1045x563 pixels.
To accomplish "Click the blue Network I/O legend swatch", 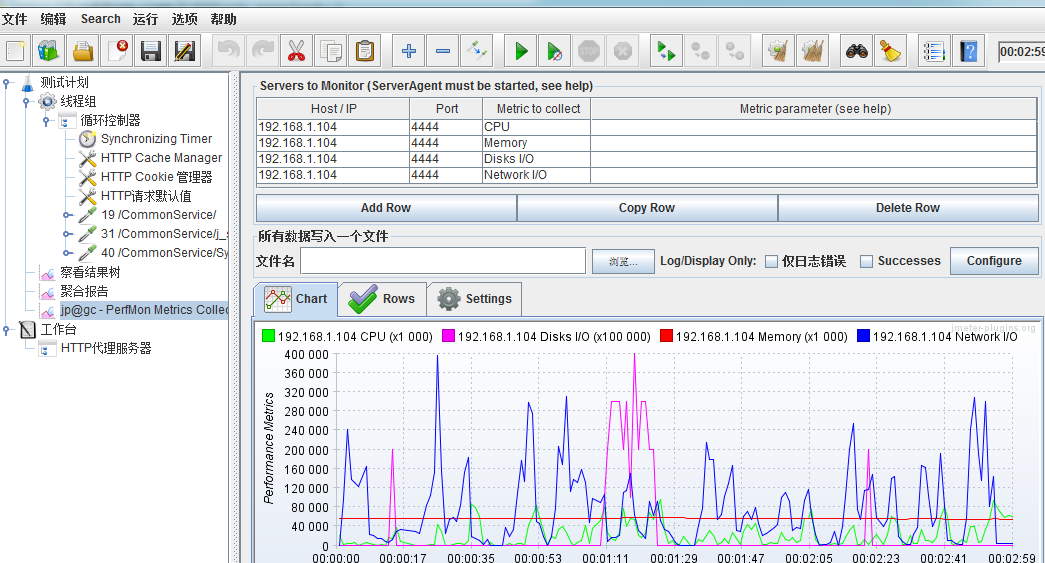I will click(x=864, y=336).
